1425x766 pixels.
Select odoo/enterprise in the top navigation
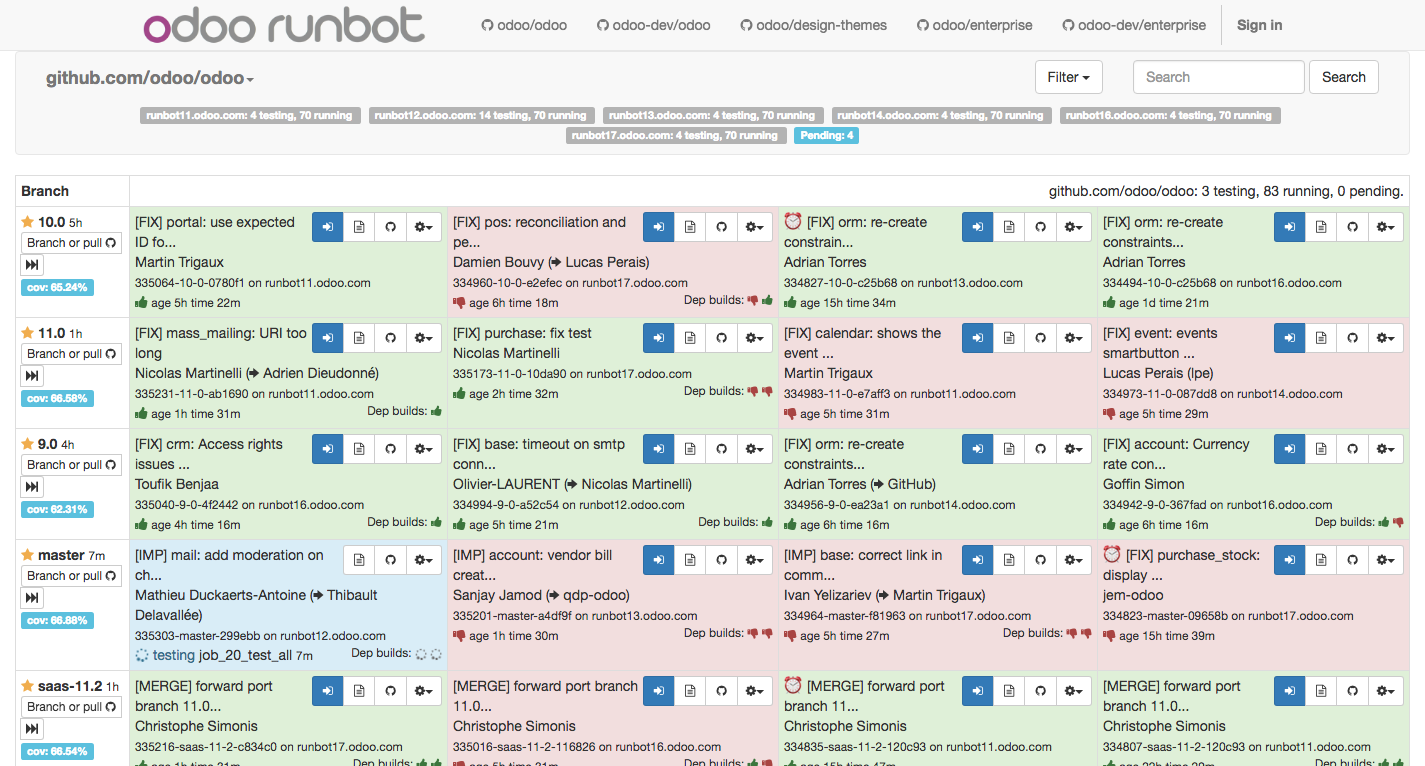[974, 25]
